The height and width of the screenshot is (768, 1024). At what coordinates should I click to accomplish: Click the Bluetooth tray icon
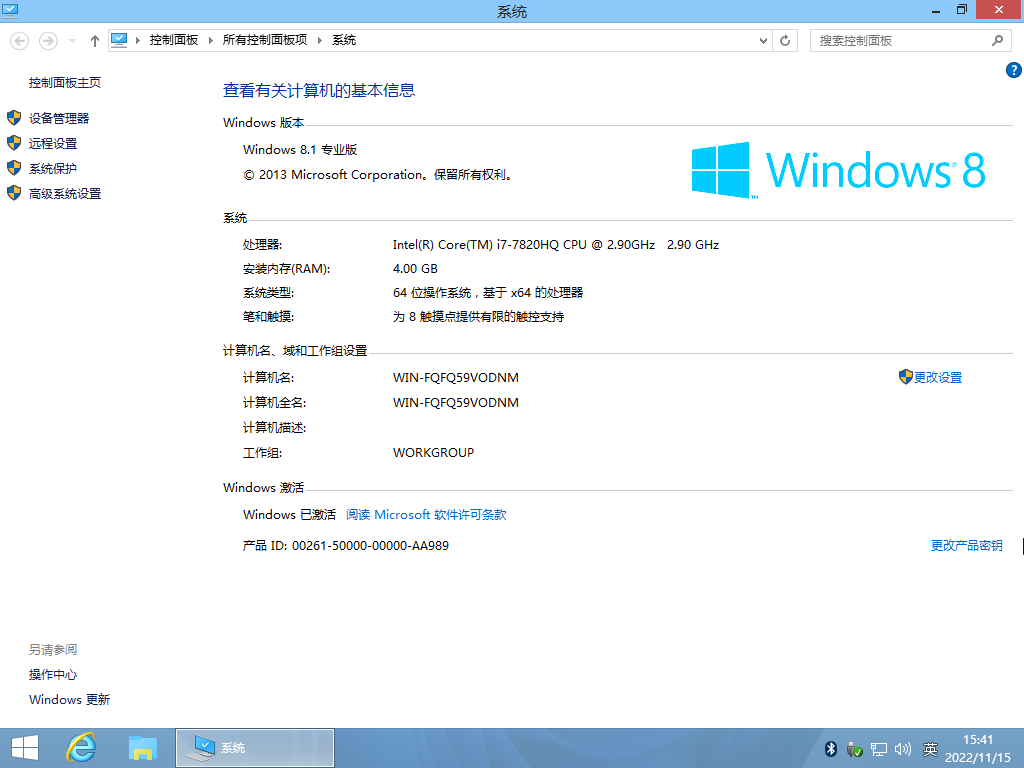tap(831, 749)
